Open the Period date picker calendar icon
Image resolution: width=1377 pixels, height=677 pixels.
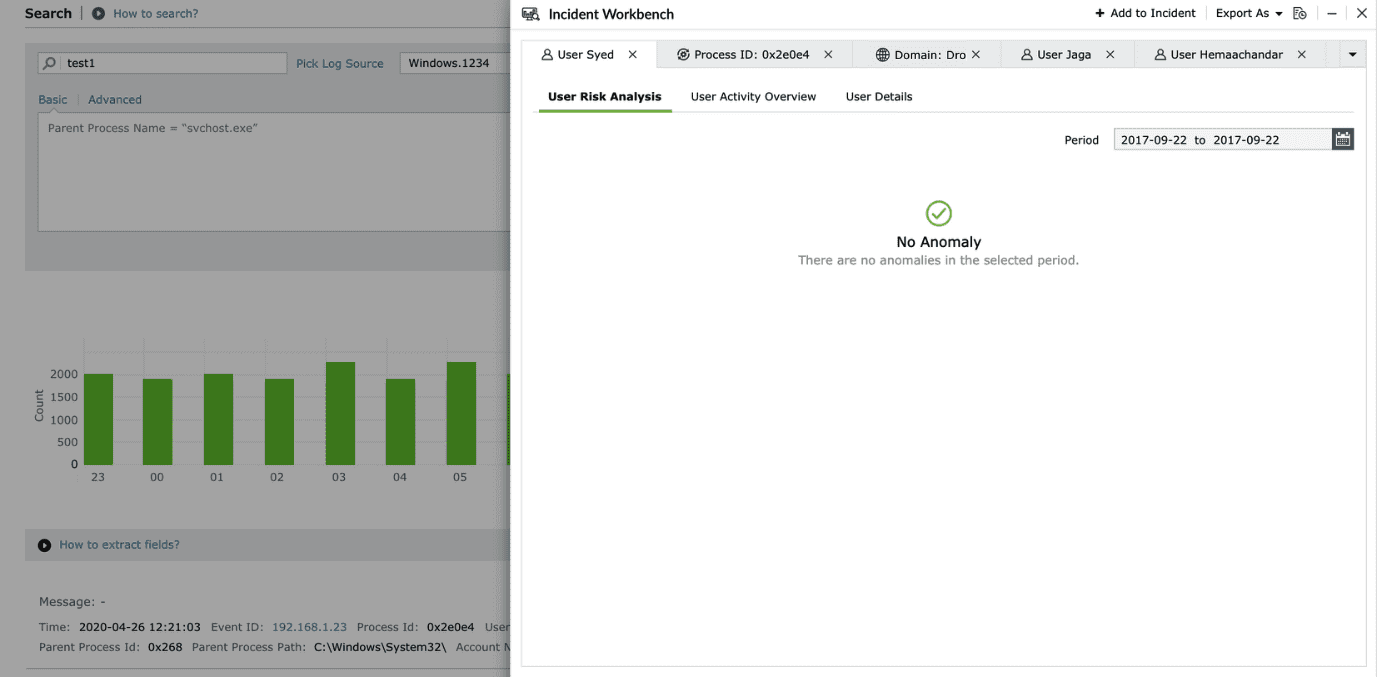[x=1342, y=139]
